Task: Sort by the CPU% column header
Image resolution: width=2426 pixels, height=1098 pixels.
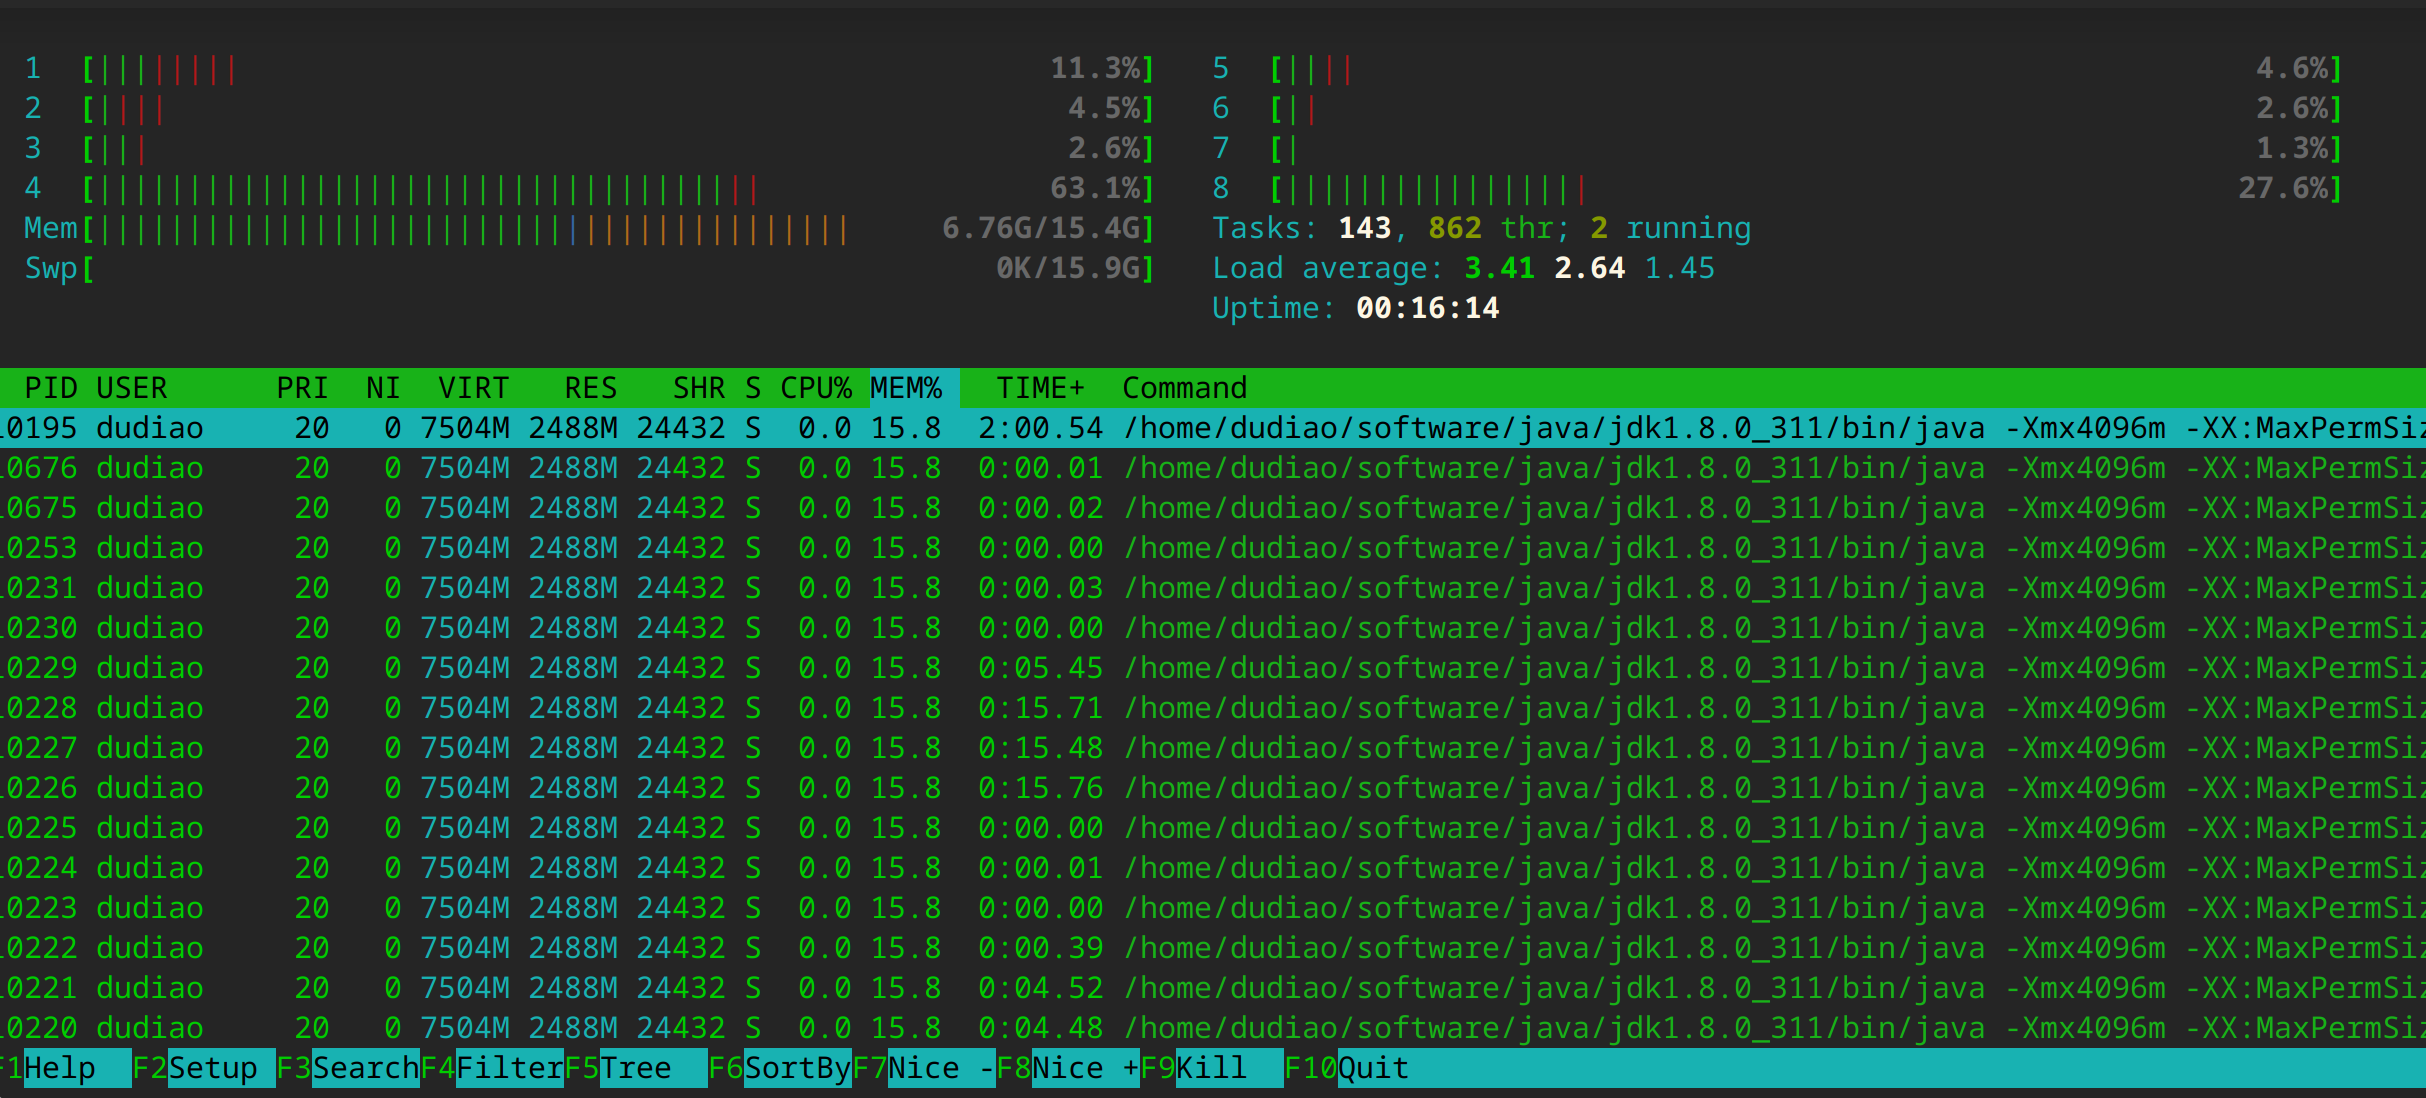Action: tap(815, 388)
